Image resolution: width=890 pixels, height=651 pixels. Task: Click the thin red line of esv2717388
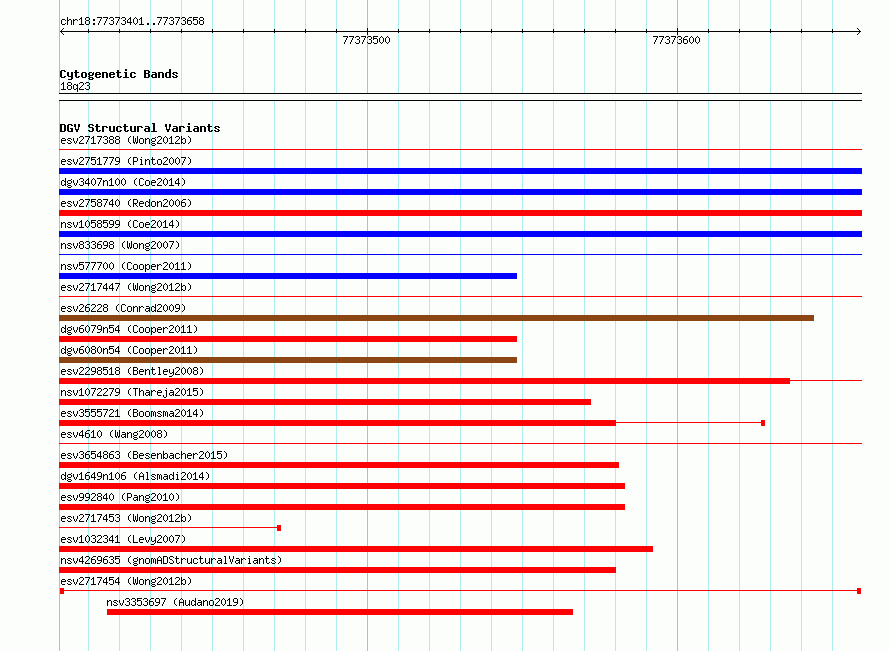[460, 150]
